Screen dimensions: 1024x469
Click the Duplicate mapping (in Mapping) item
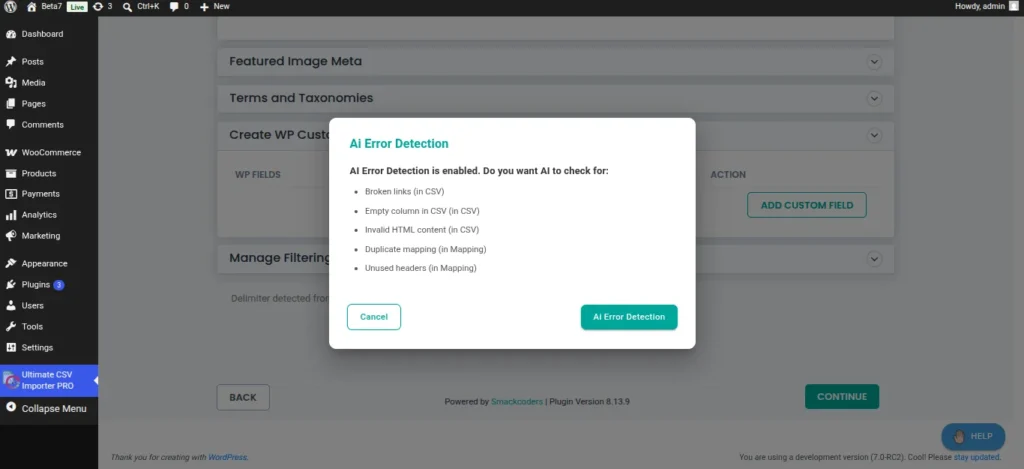(425, 249)
